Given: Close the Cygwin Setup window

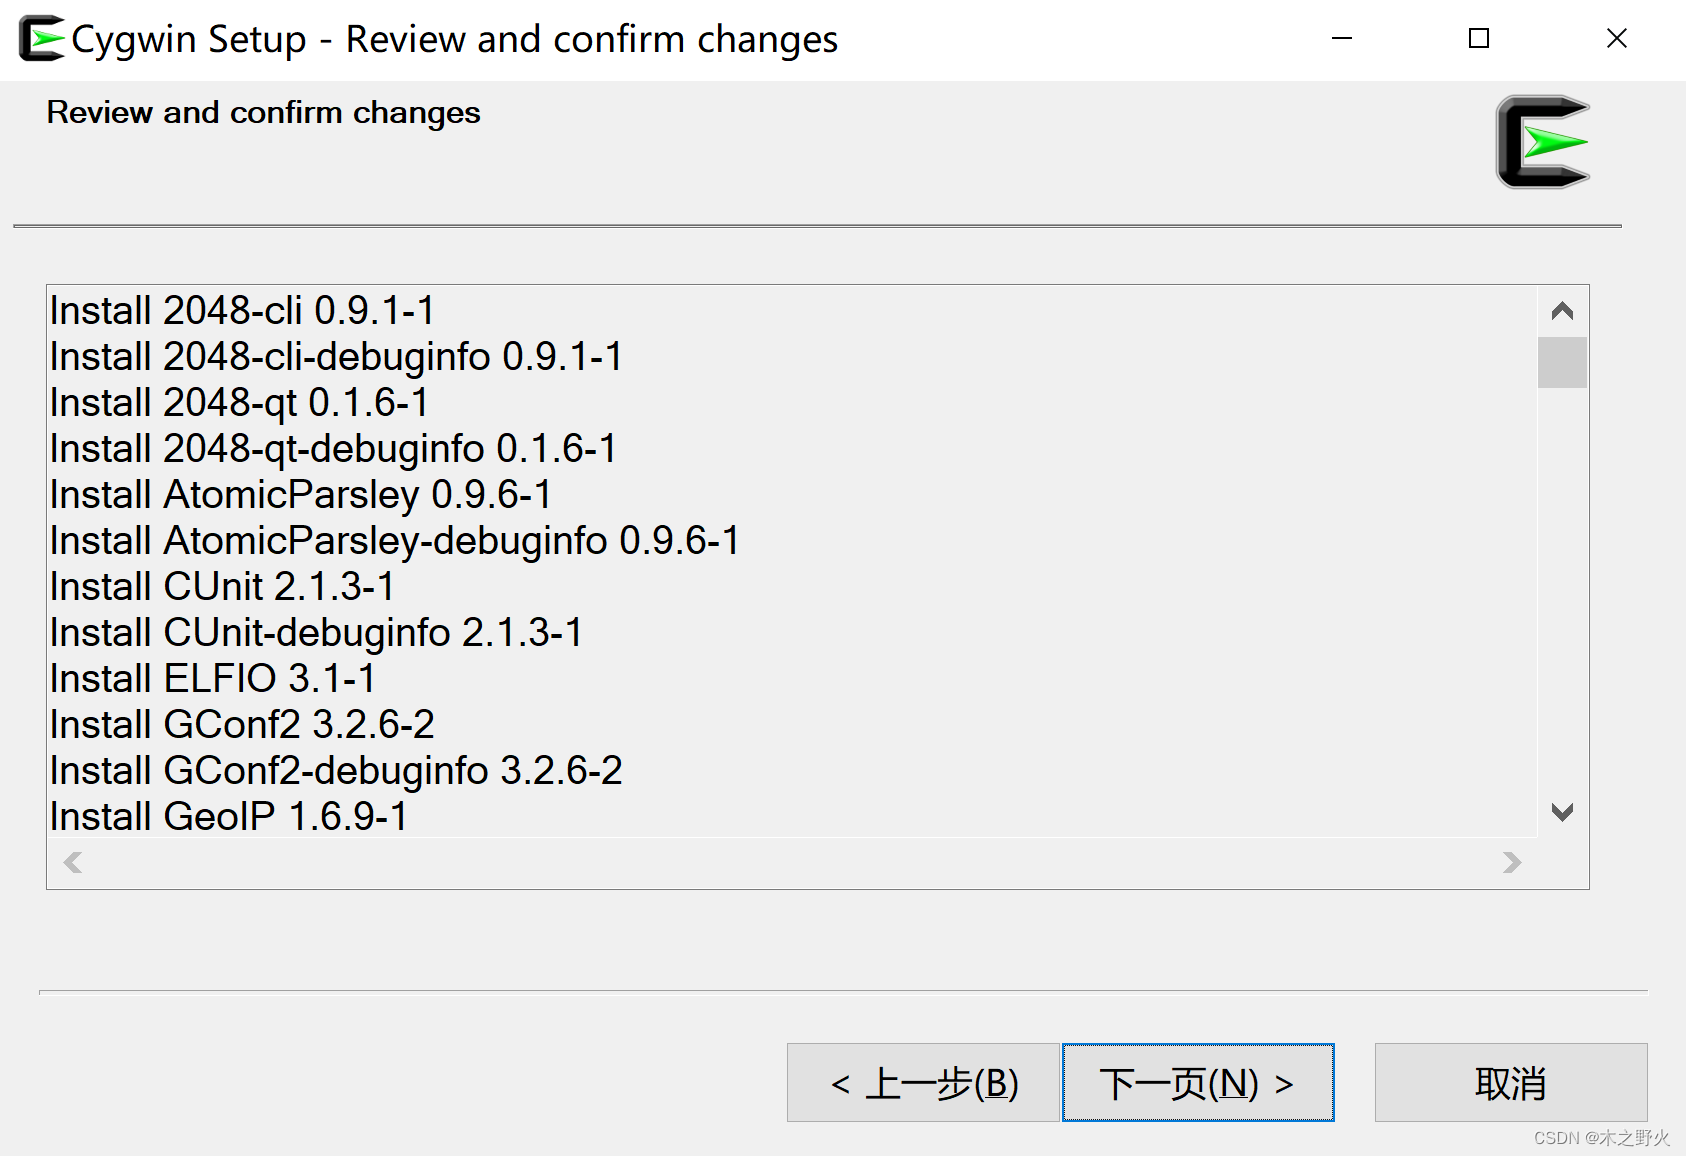Looking at the screenshot, I should [x=1617, y=39].
